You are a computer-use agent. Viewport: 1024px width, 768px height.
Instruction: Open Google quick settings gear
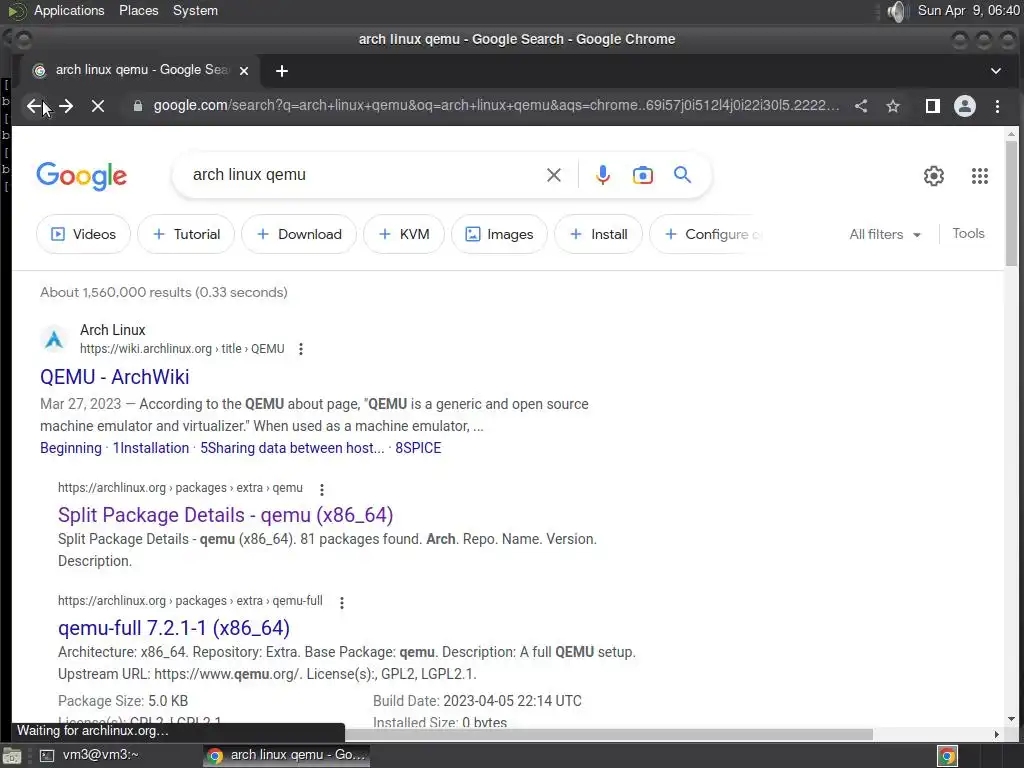tap(934, 176)
